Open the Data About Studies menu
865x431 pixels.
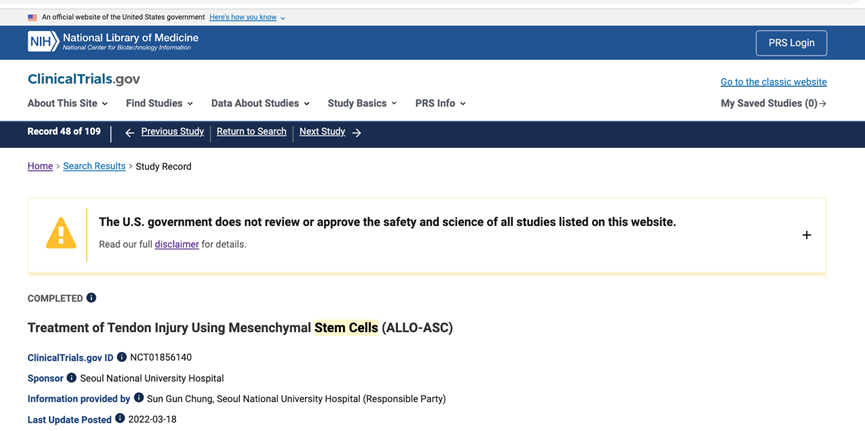coord(260,103)
